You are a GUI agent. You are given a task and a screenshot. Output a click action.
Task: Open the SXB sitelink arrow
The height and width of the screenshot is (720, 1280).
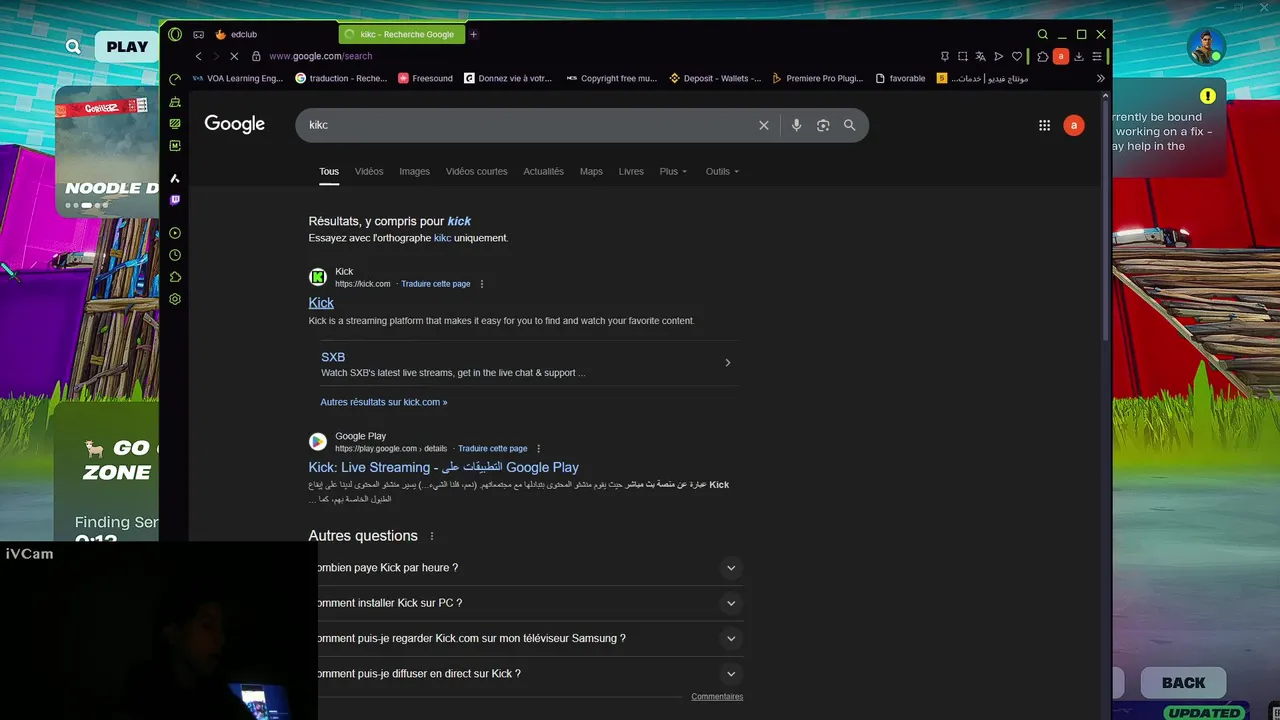pyautogui.click(x=727, y=363)
